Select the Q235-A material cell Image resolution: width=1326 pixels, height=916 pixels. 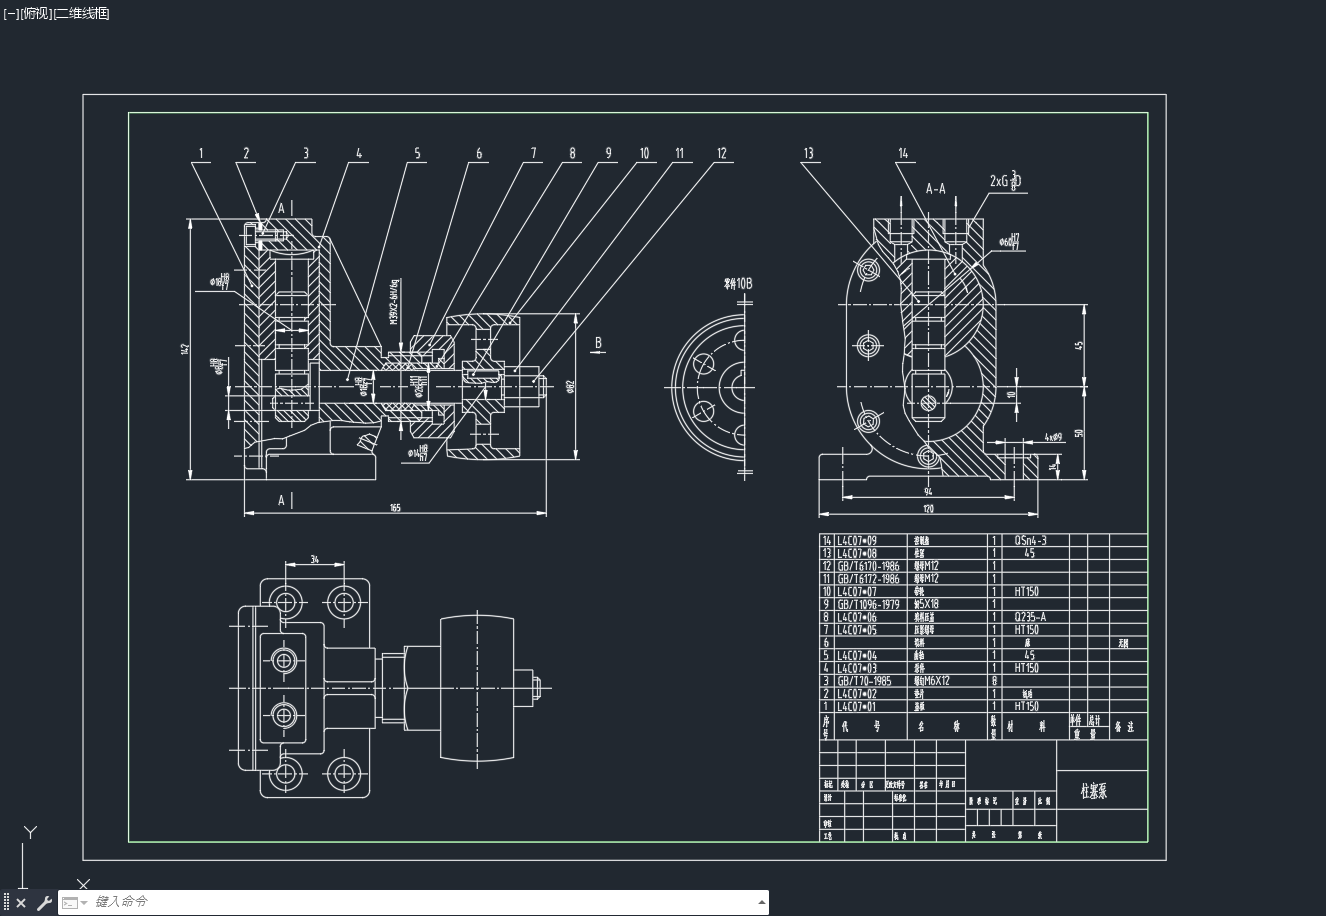coord(1030,617)
